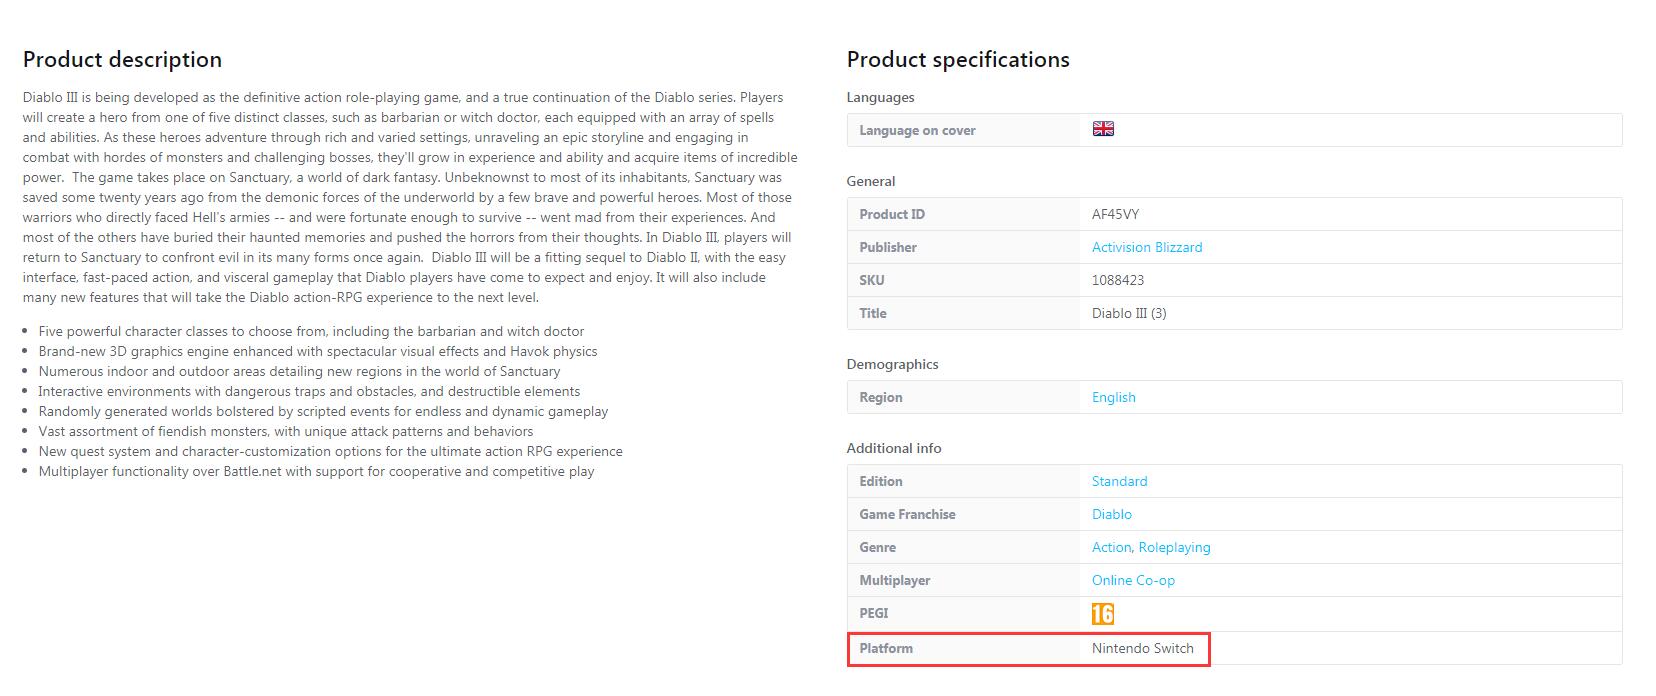Click the Product specifications heading
The height and width of the screenshot is (696, 1656).
pos(957,60)
